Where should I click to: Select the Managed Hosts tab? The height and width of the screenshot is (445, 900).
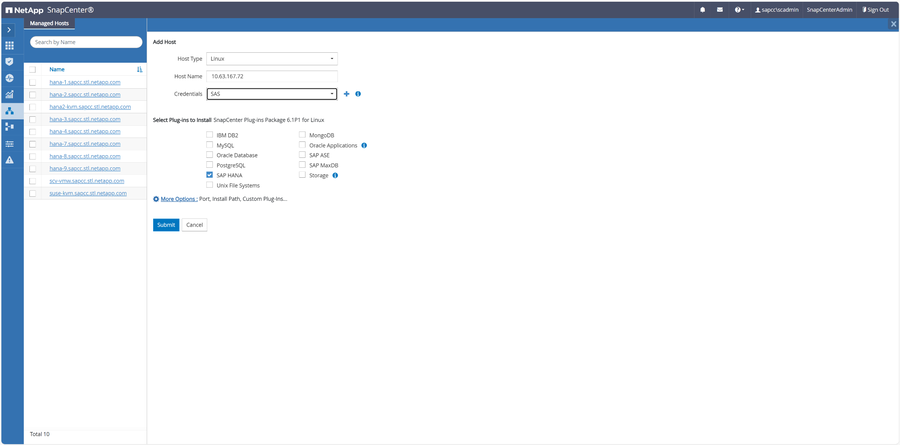click(49, 24)
